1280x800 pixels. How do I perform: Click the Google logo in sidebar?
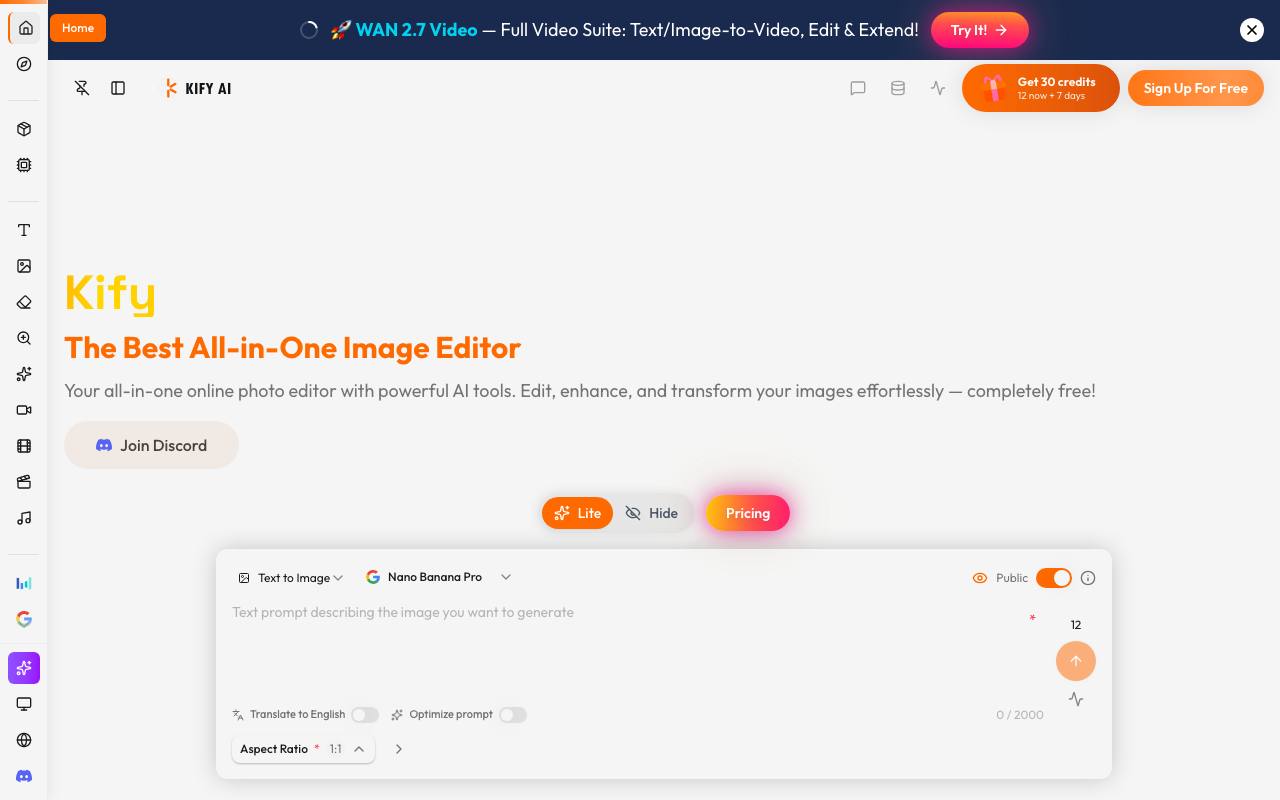point(24,619)
